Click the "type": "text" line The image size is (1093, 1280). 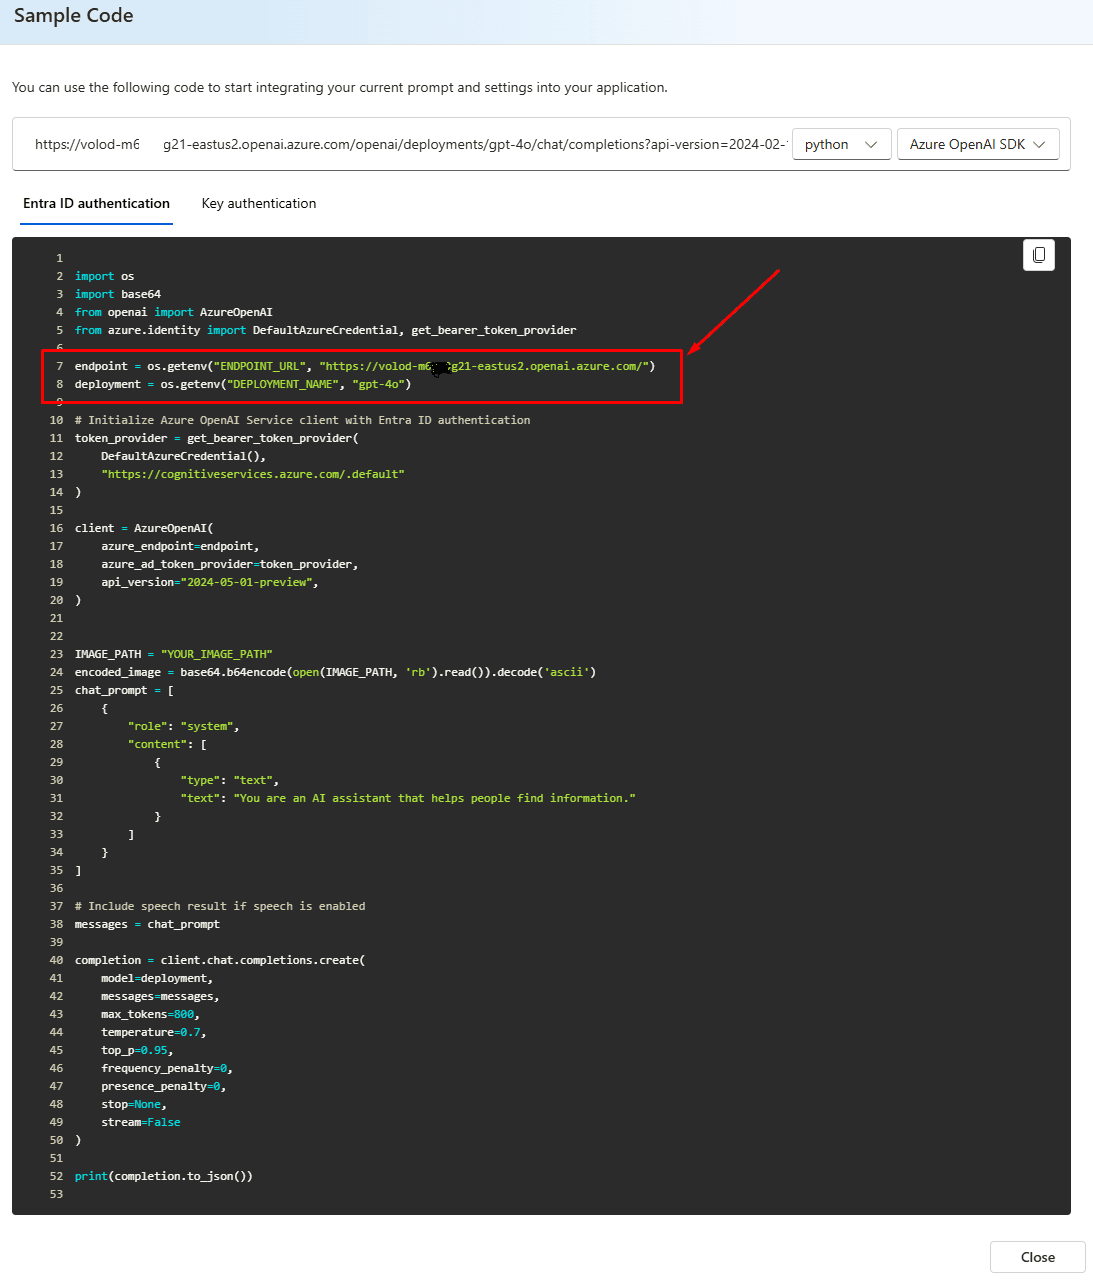pos(230,780)
